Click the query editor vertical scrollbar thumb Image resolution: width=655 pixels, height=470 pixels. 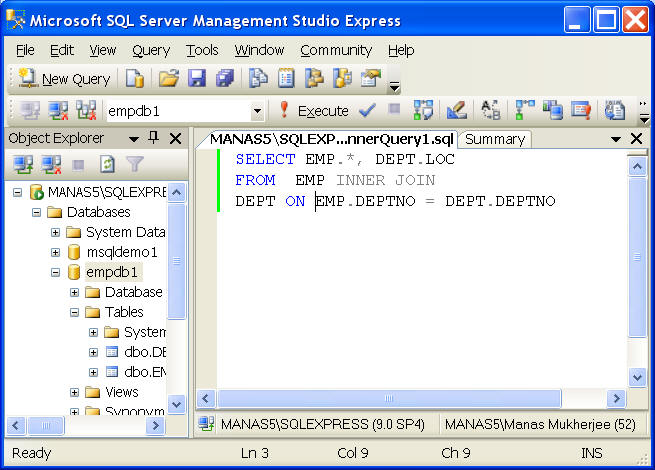637,257
